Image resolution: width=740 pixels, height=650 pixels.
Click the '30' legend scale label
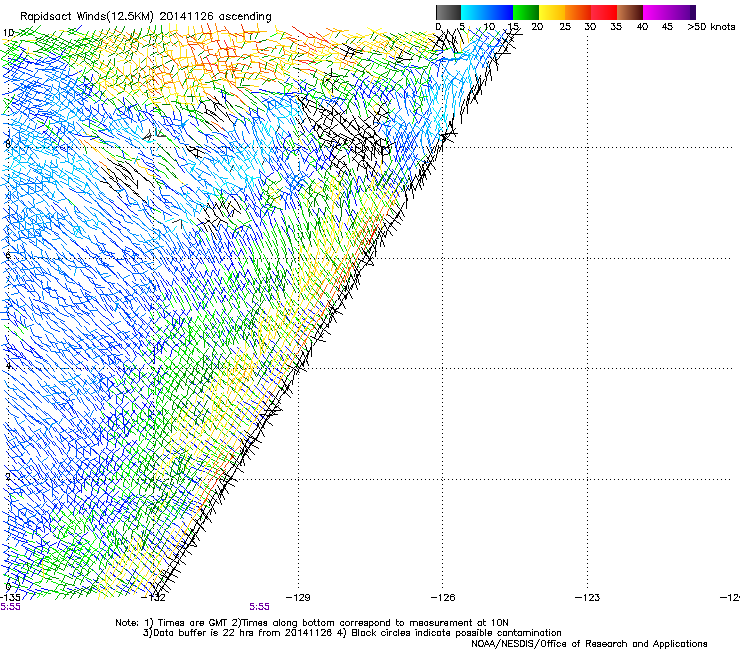[x=590, y=27]
